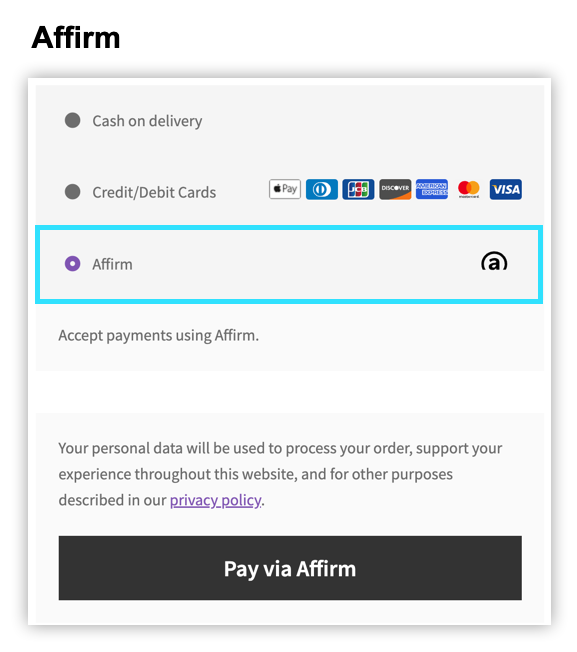Image resolution: width=577 pixels, height=652 pixels.
Task: Click the American Express card icon
Action: [x=432, y=189]
